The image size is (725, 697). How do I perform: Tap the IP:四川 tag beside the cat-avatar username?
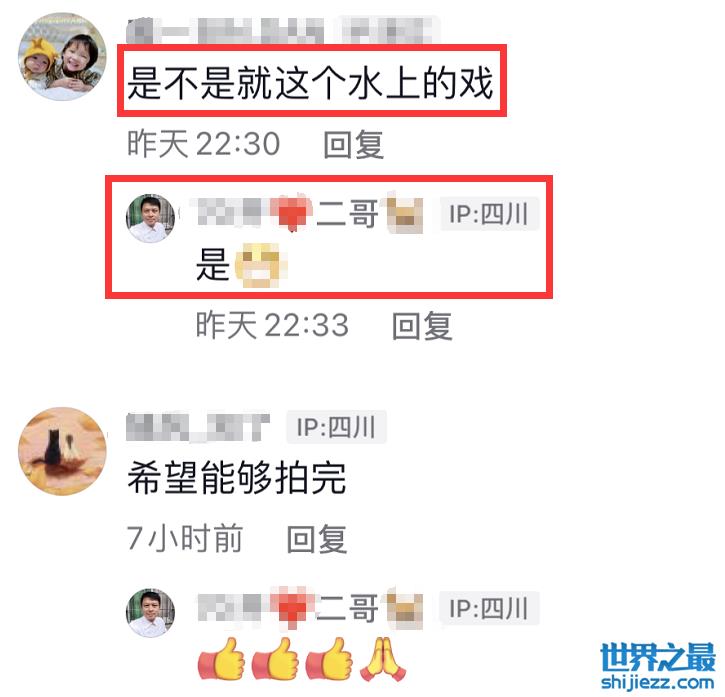coord(336,426)
